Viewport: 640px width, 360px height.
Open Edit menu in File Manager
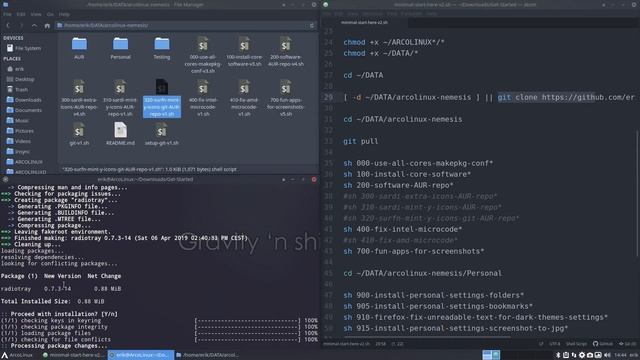click(21, 14)
